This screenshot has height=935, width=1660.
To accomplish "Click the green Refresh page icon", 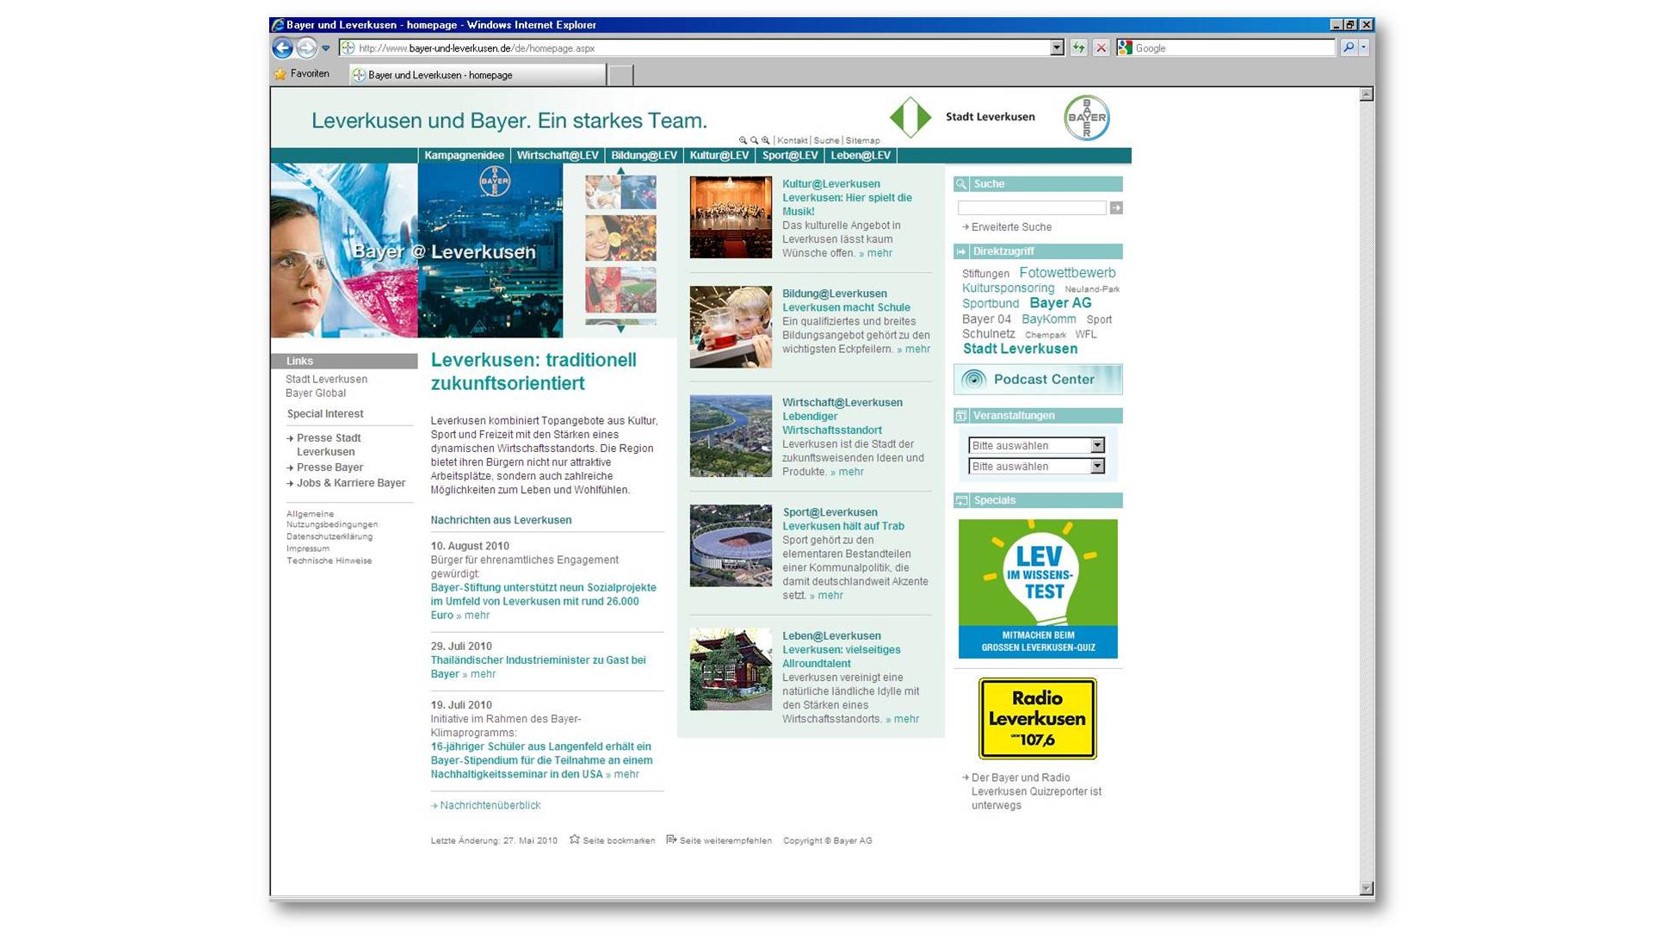I will (1078, 48).
